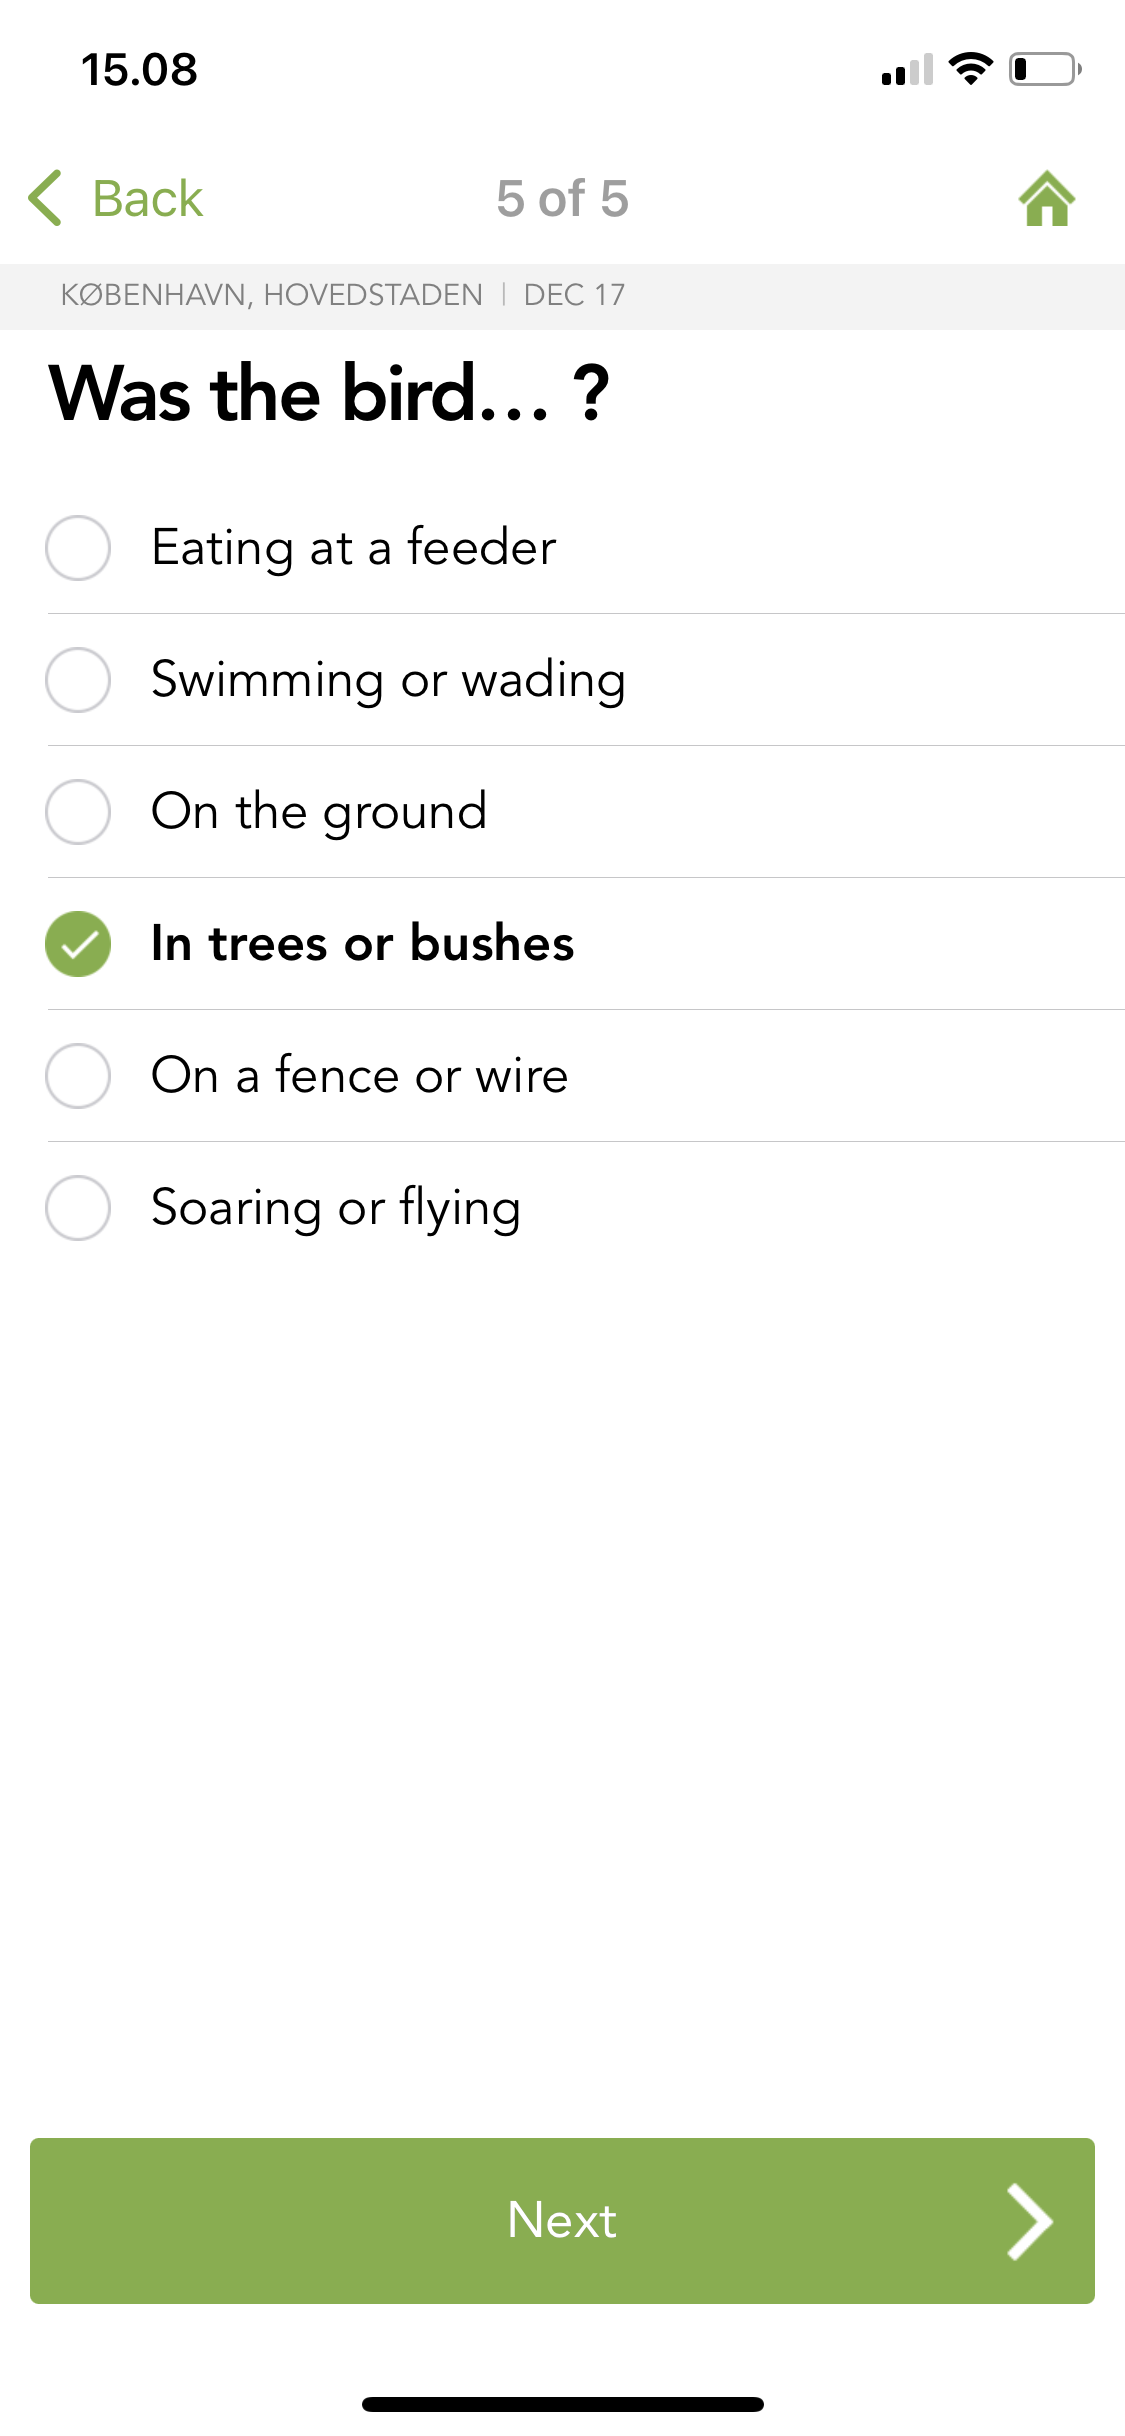Screen dimensions: 1125x2436
Task: Select the 'Swimming or wading' radio button
Action: coord(78,680)
